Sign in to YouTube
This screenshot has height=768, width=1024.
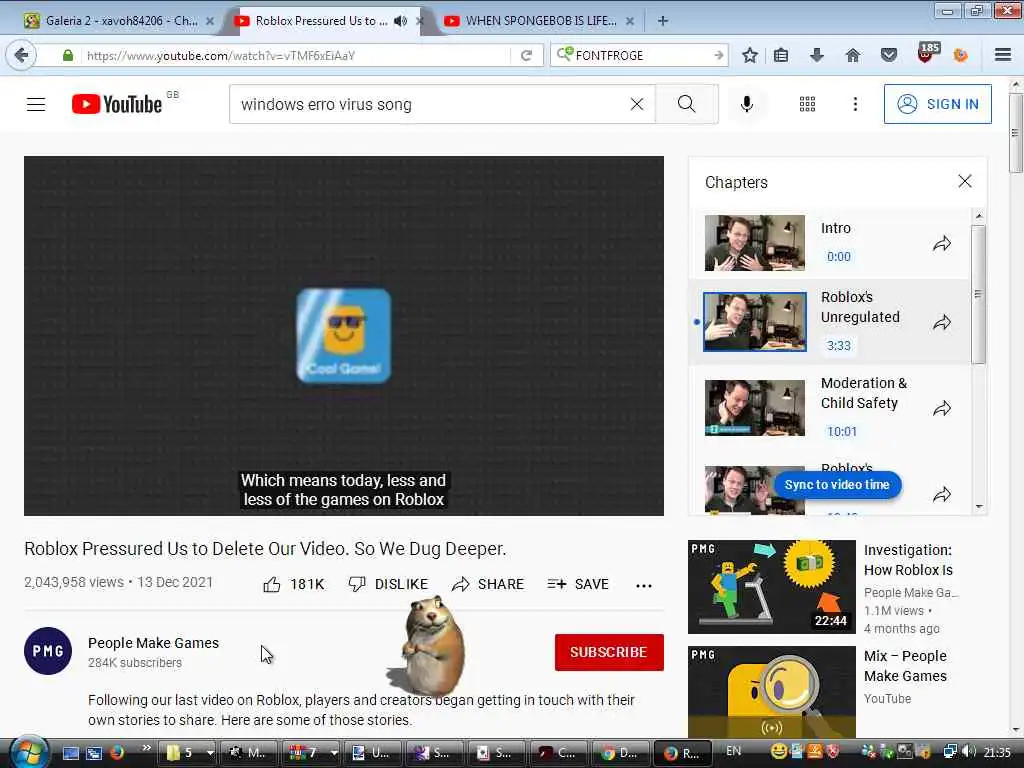point(937,104)
